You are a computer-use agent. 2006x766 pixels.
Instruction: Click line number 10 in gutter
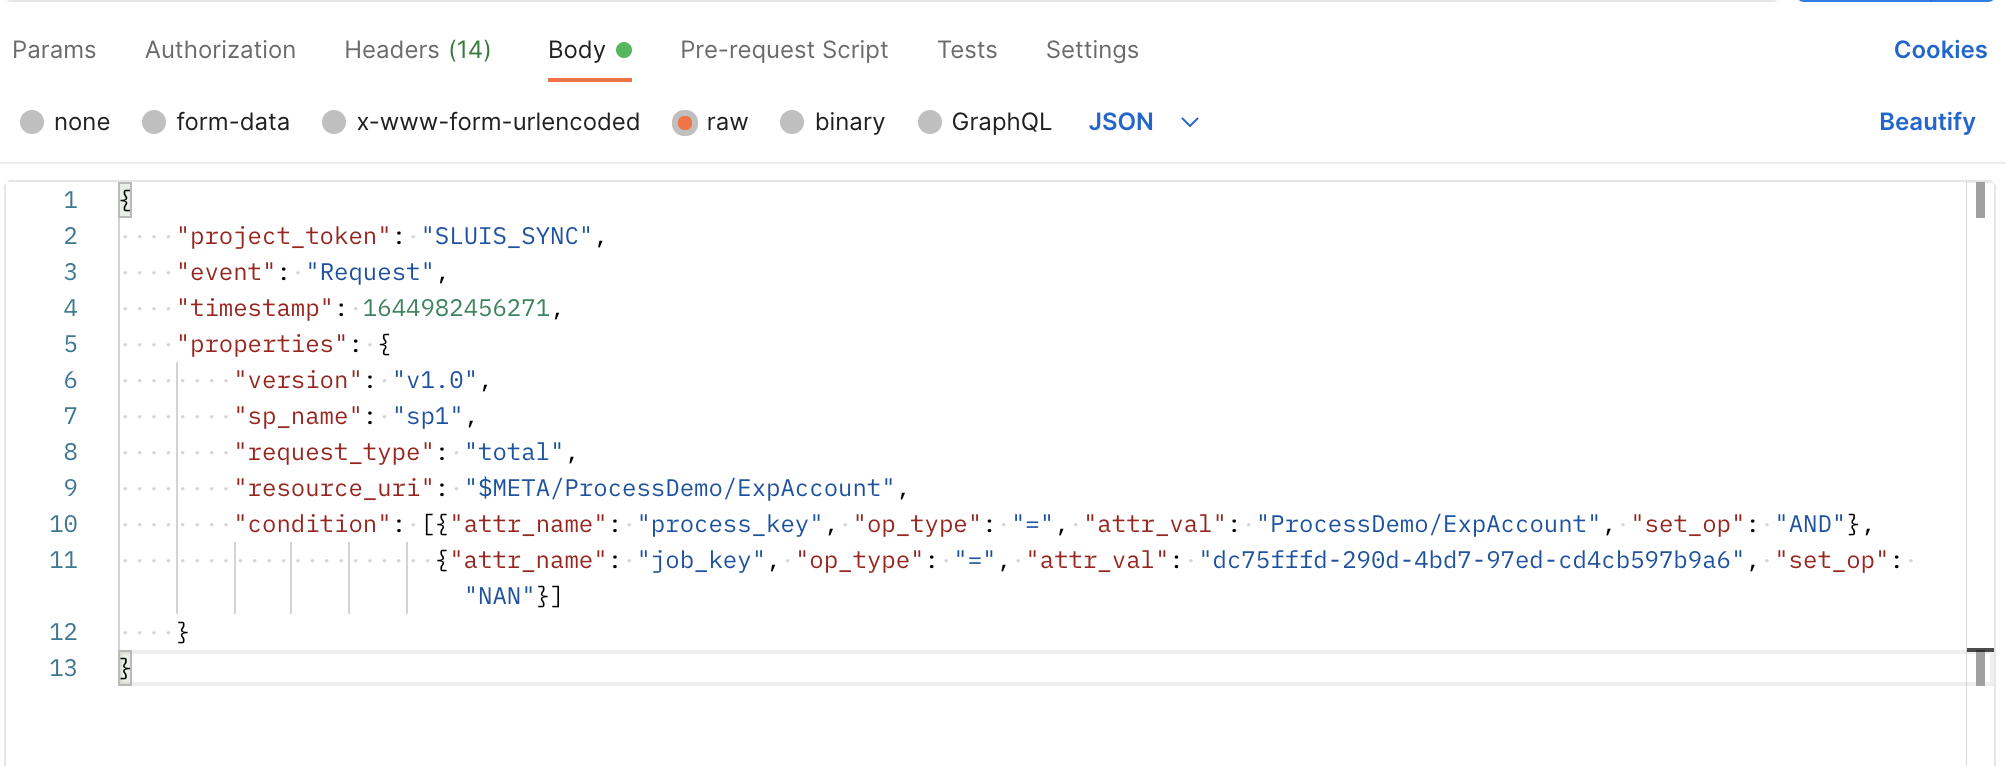pos(63,524)
